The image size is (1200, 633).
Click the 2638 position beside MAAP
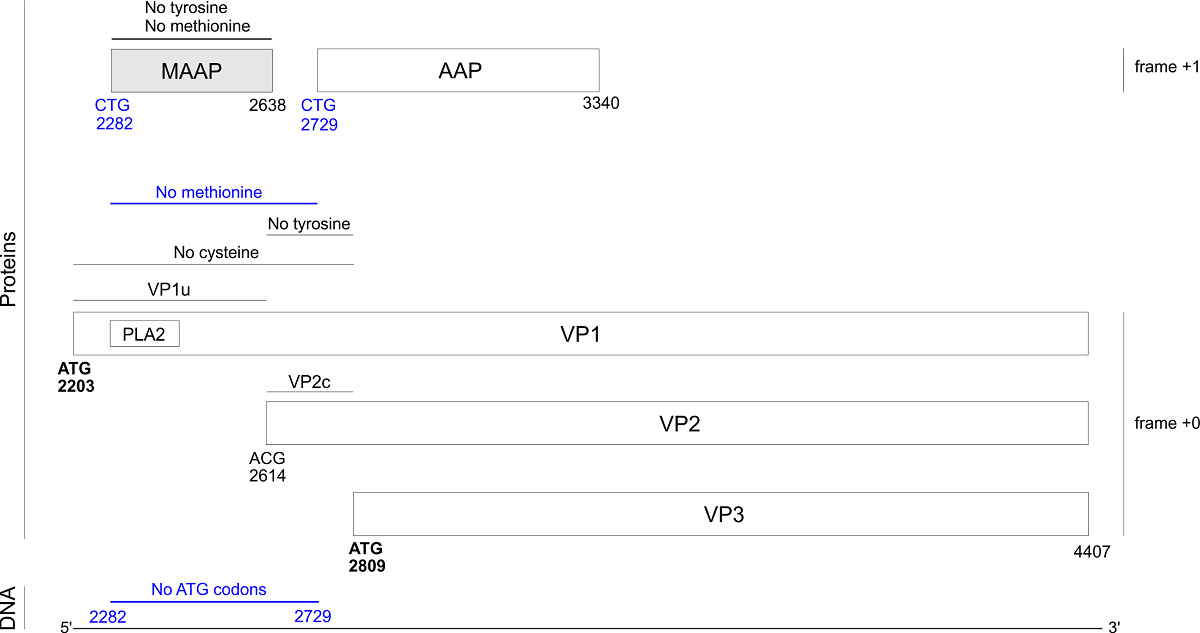tap(267, 105)
